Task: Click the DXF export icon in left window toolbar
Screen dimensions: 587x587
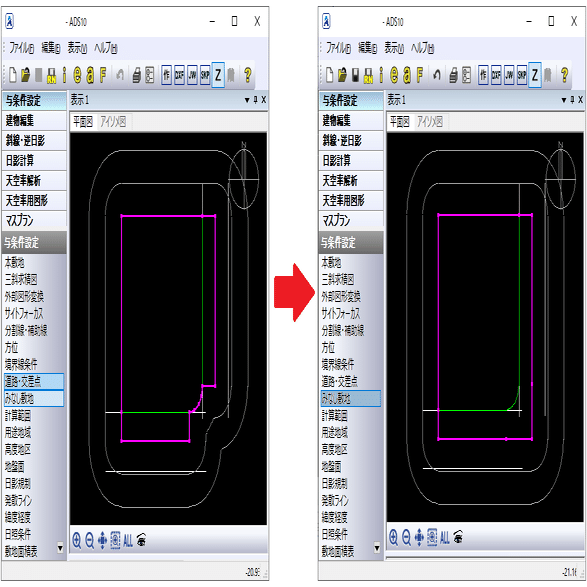Action: click(179, 75)
